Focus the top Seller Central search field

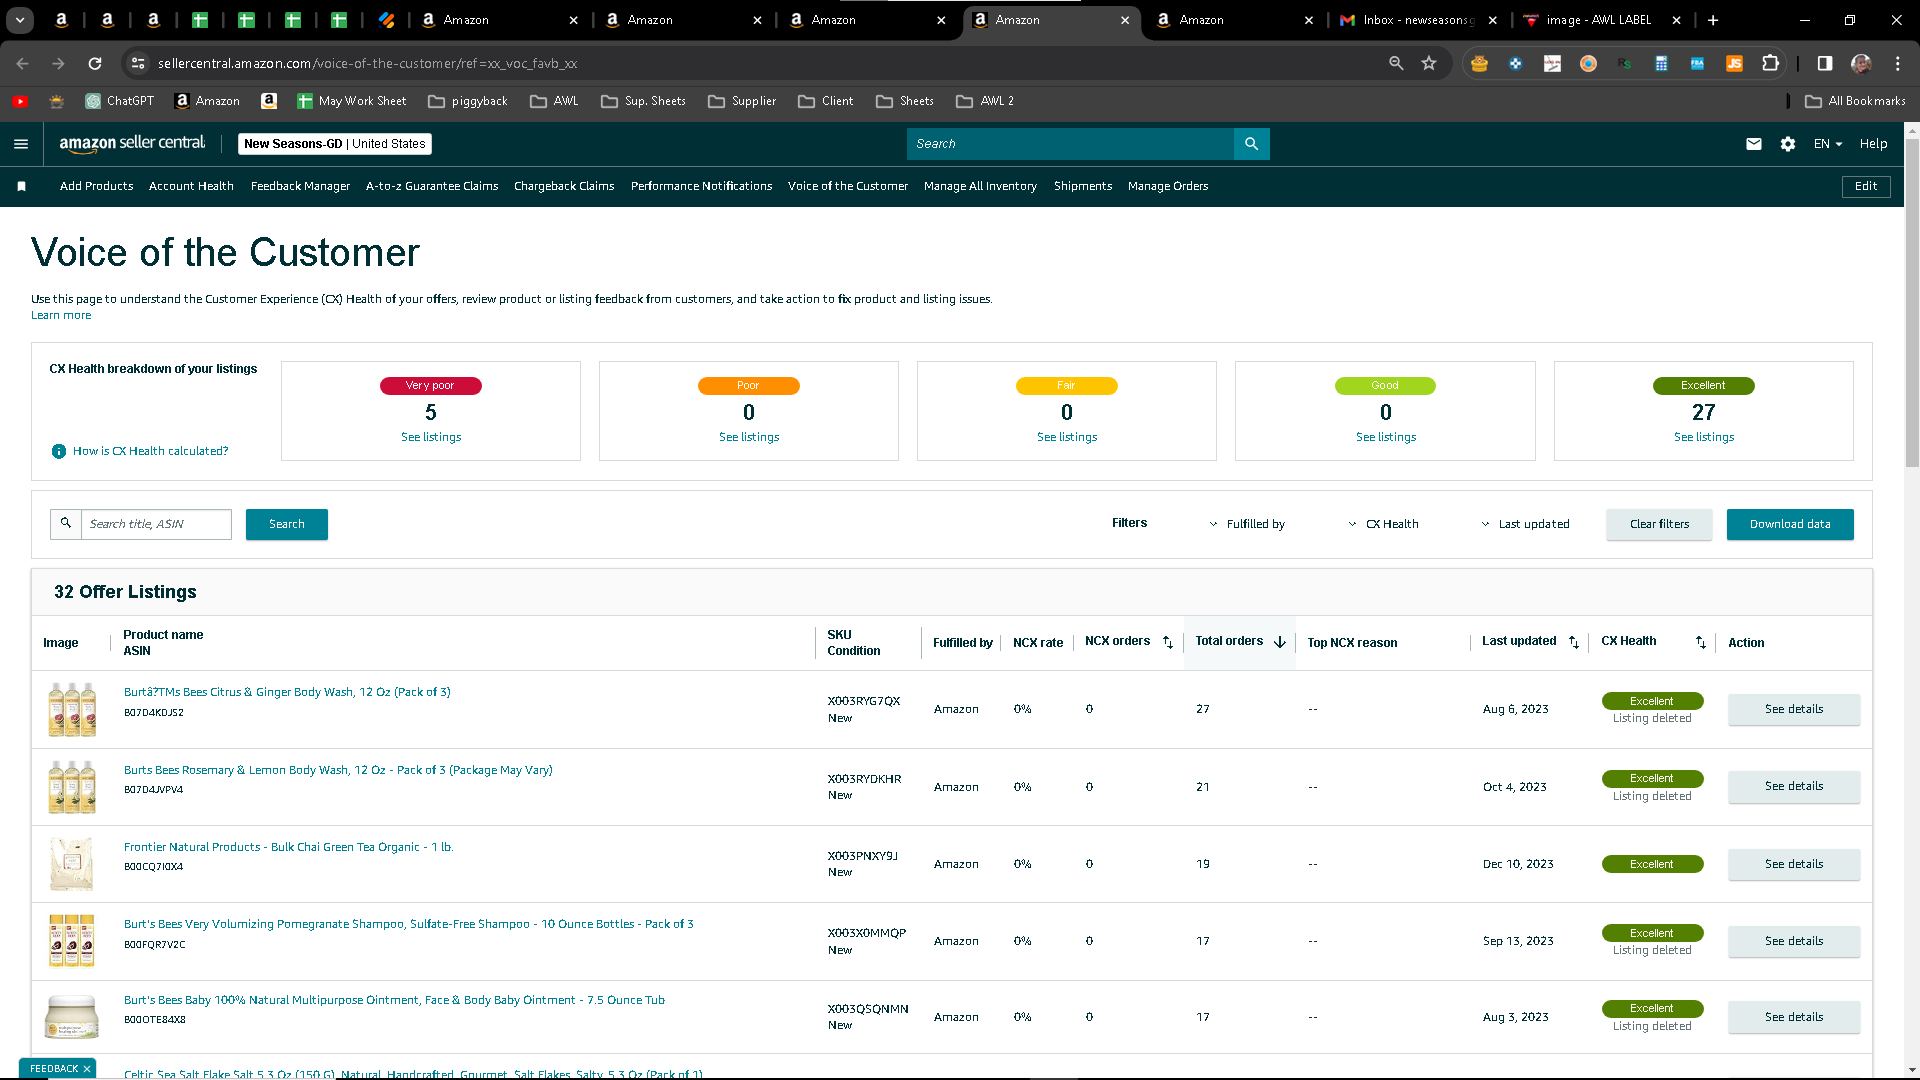pos(1070,144)
